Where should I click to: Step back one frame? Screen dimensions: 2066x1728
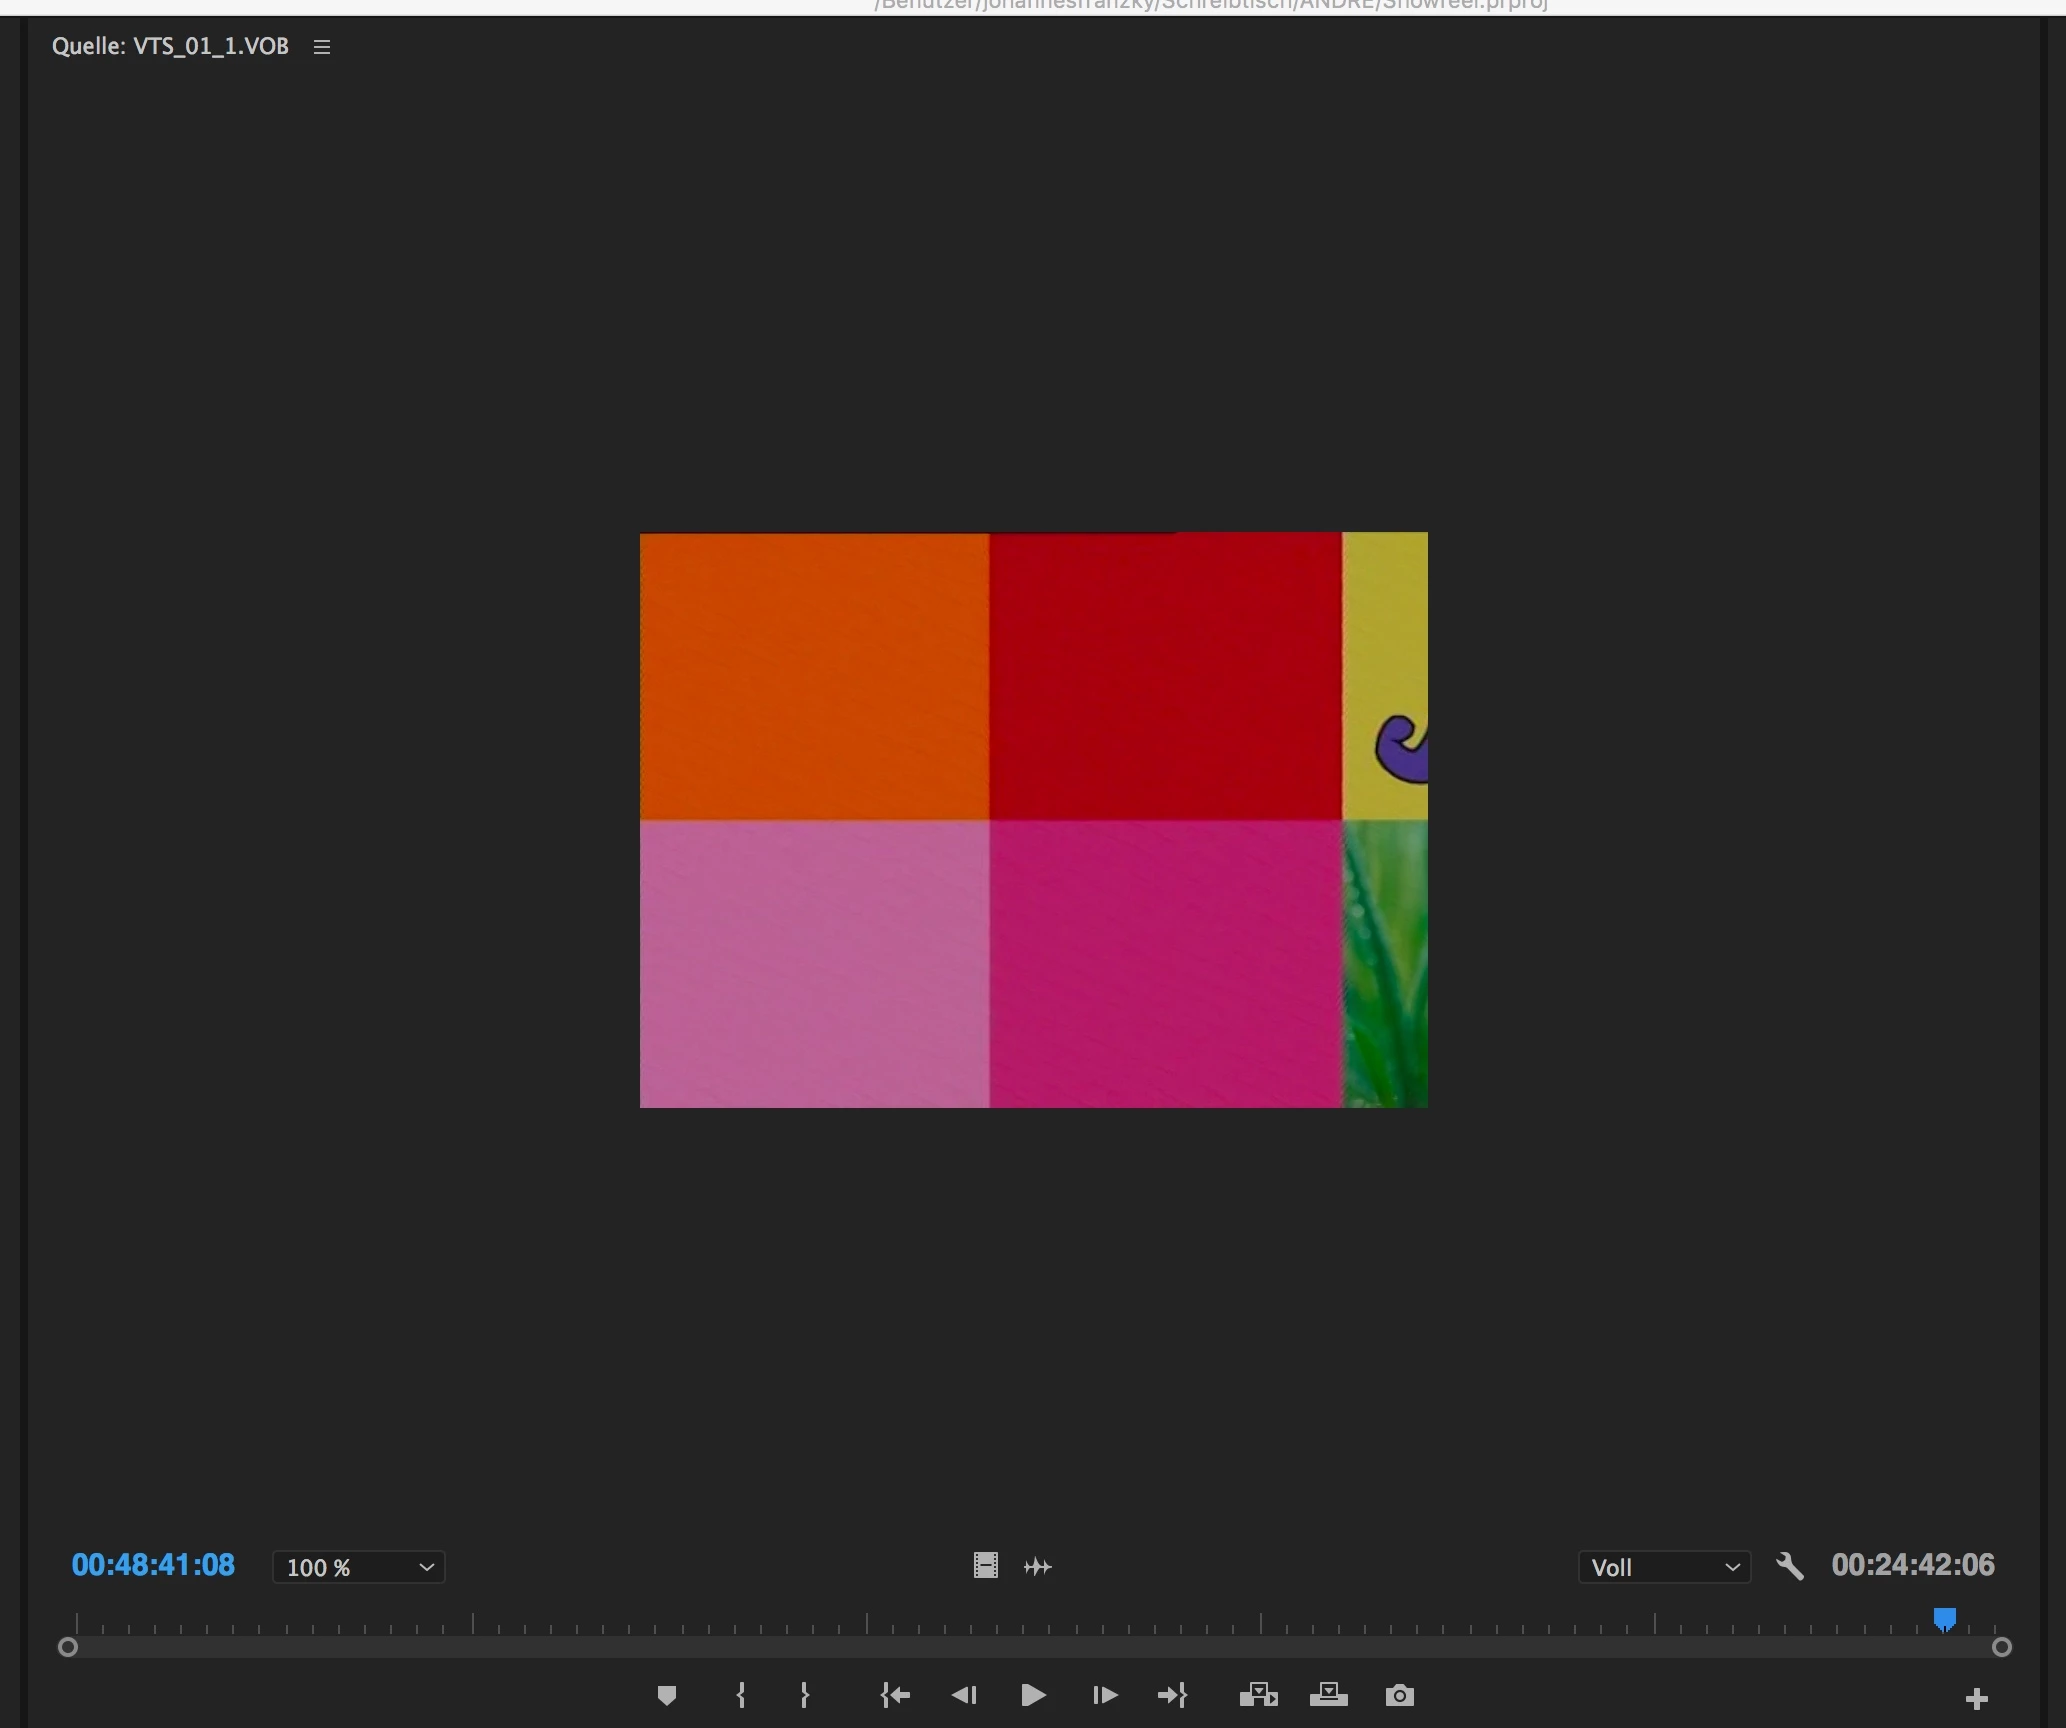click(964, 1695)
